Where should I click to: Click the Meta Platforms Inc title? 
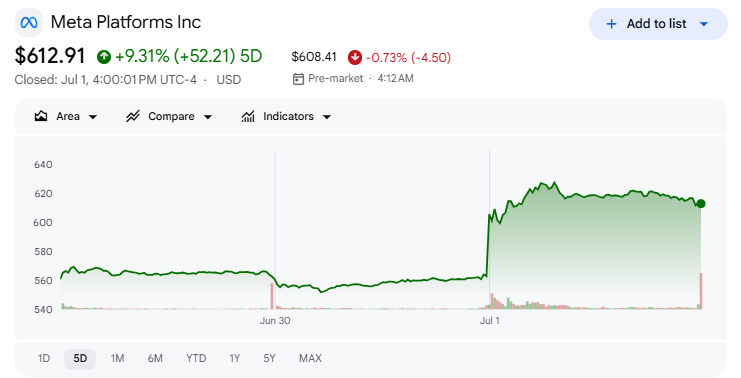[x=126, y=22]
